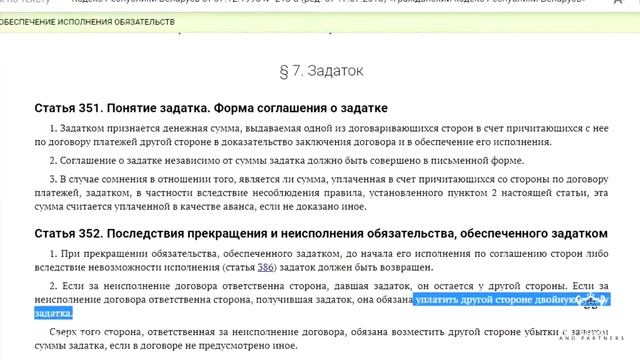This screenshot has height=360, width=640.
Task: Click the text 'сумма считается уплаченной в качестве аванса'
Action: coord(145,207)
